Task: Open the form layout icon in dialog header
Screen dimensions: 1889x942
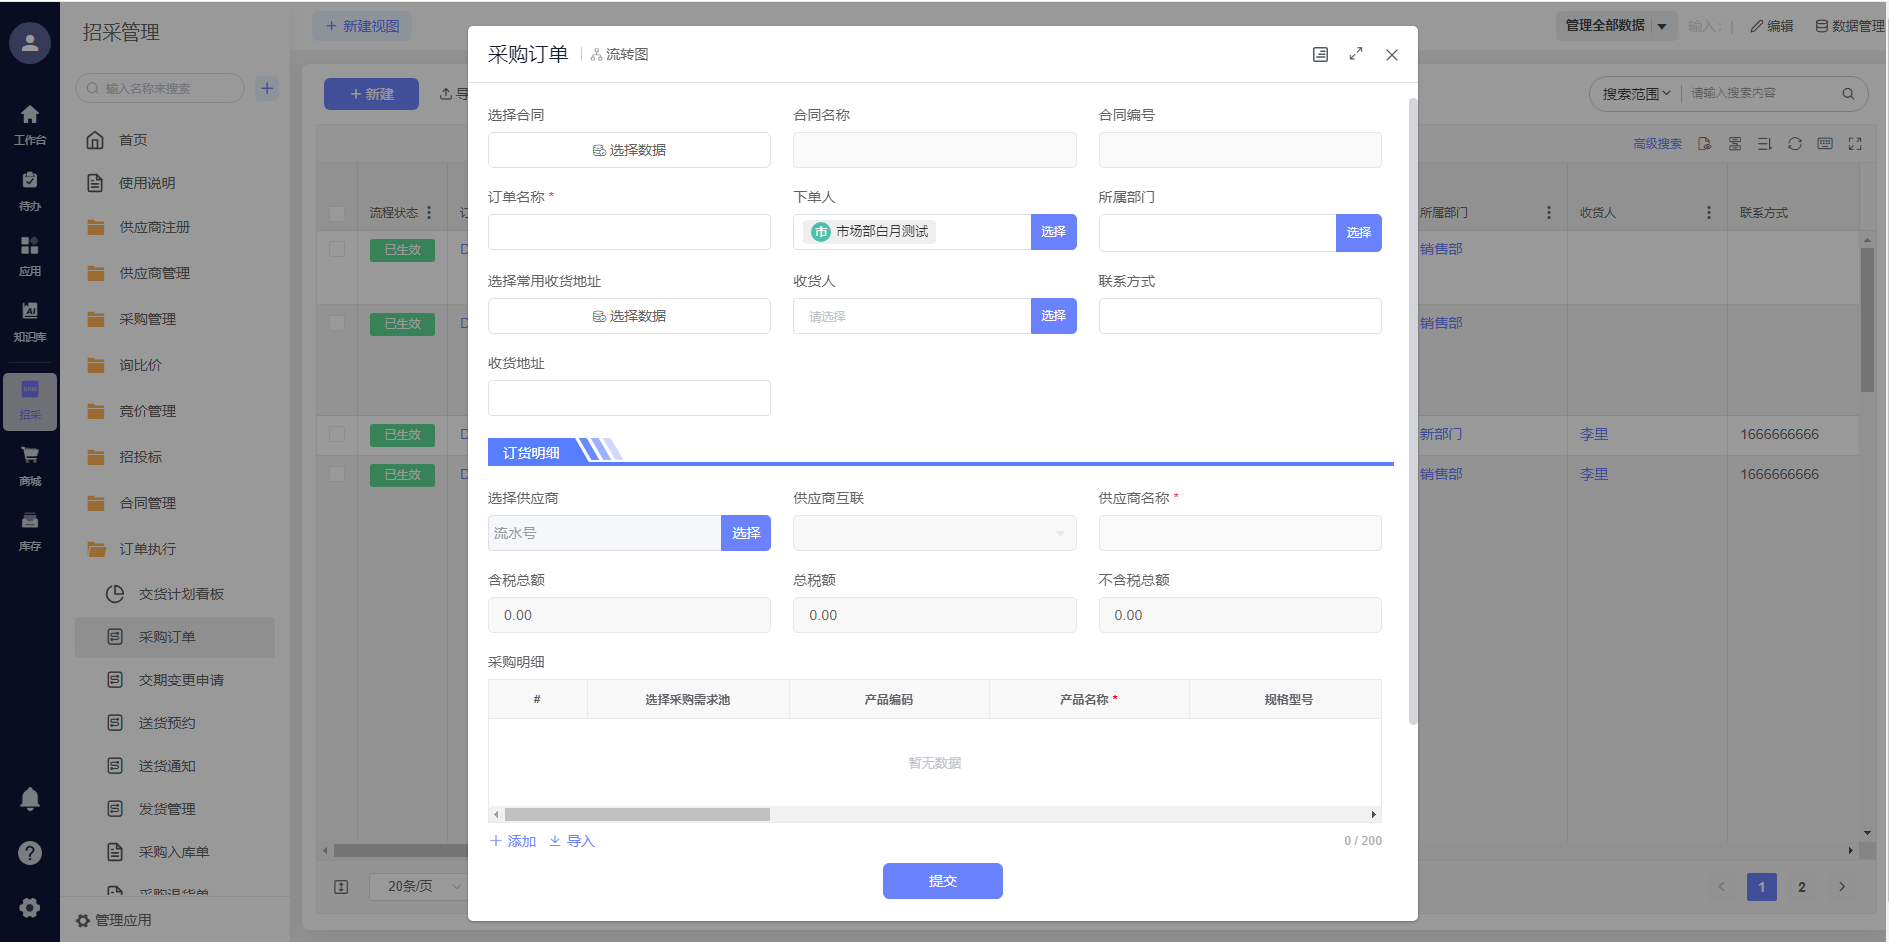Action: pyautogui.click(x=1320, y=55)
